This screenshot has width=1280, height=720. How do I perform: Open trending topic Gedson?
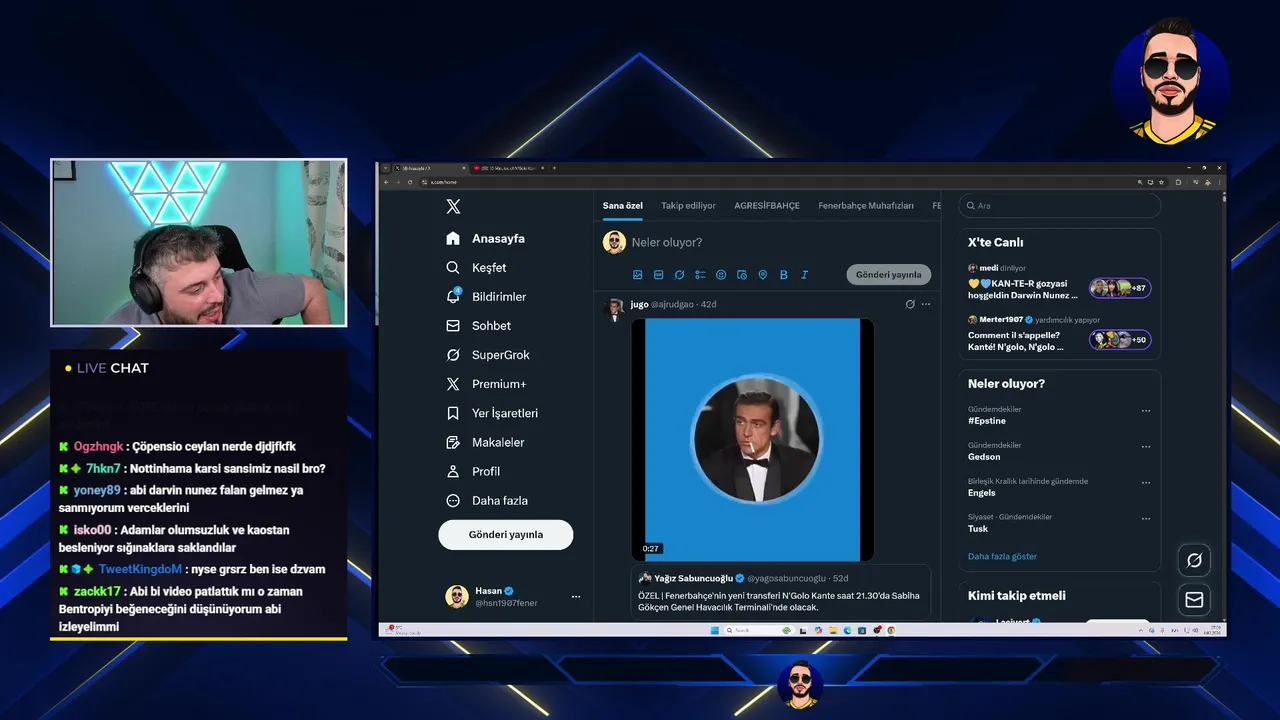(x=984, y=456)
